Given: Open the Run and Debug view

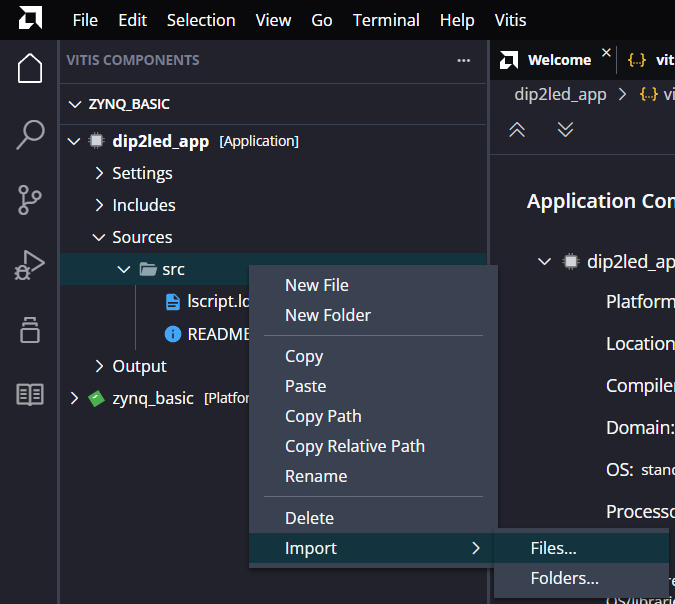Looking at the screenshot, I should pyautogui.click(x=30, y=265).
